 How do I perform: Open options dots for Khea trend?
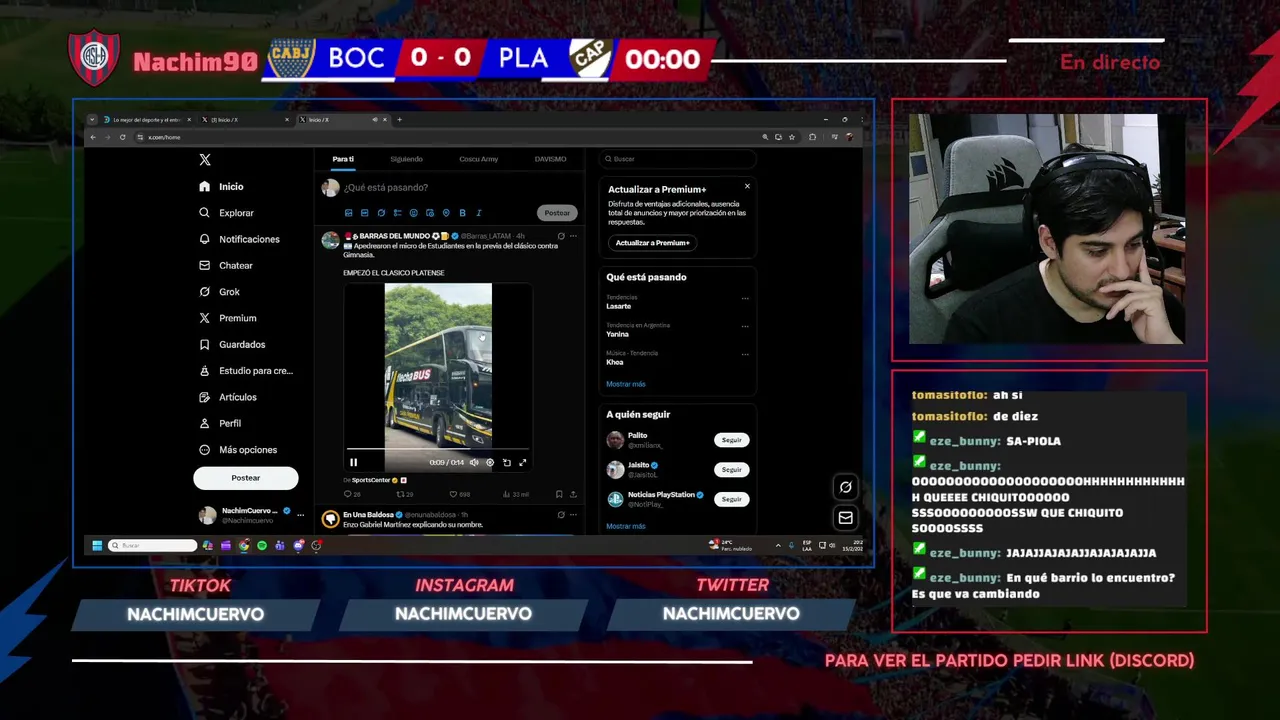click(x=745, y=354)
